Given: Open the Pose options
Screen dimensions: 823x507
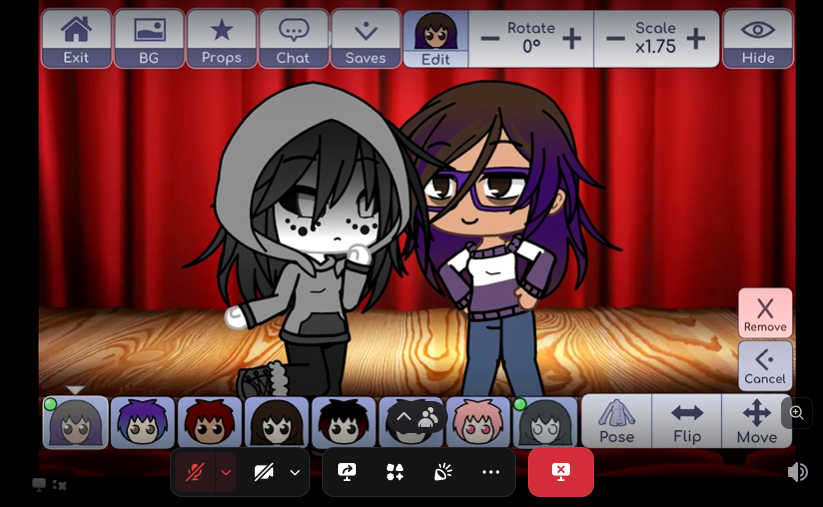Looking at the screenshot, I should pyautogui.click(x=617, y=421).
